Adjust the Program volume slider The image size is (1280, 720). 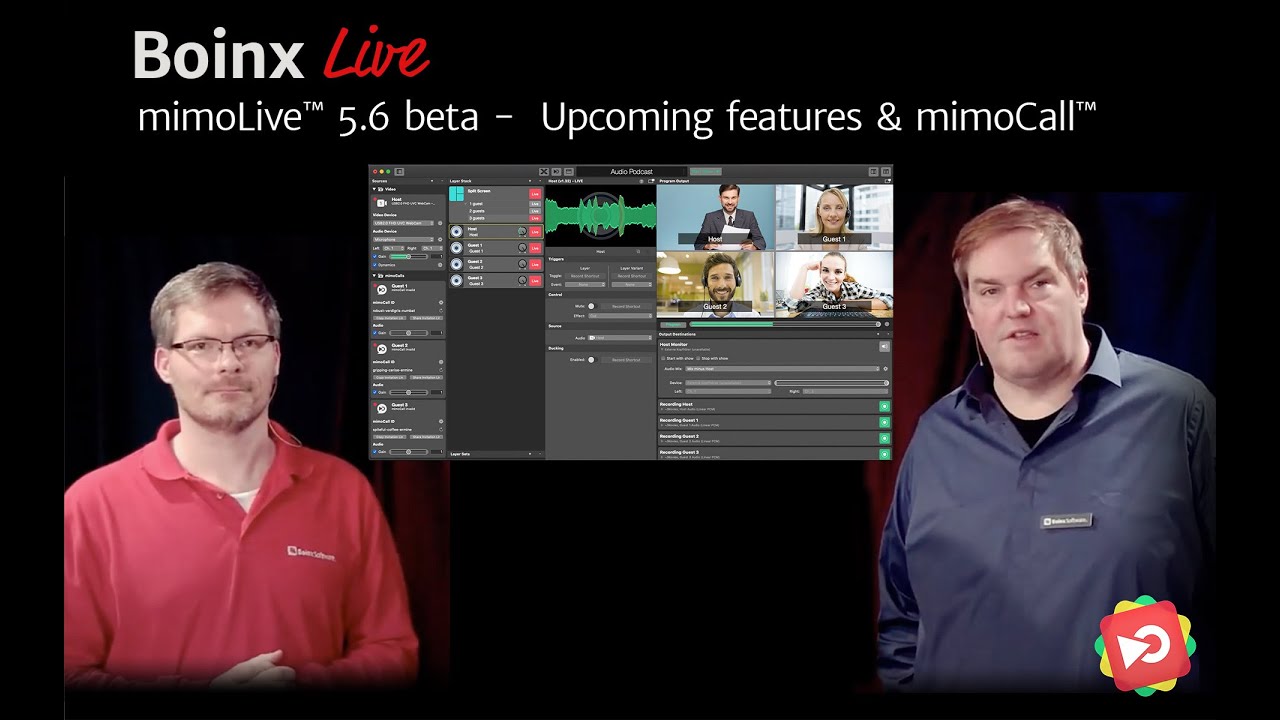[785, 324]
